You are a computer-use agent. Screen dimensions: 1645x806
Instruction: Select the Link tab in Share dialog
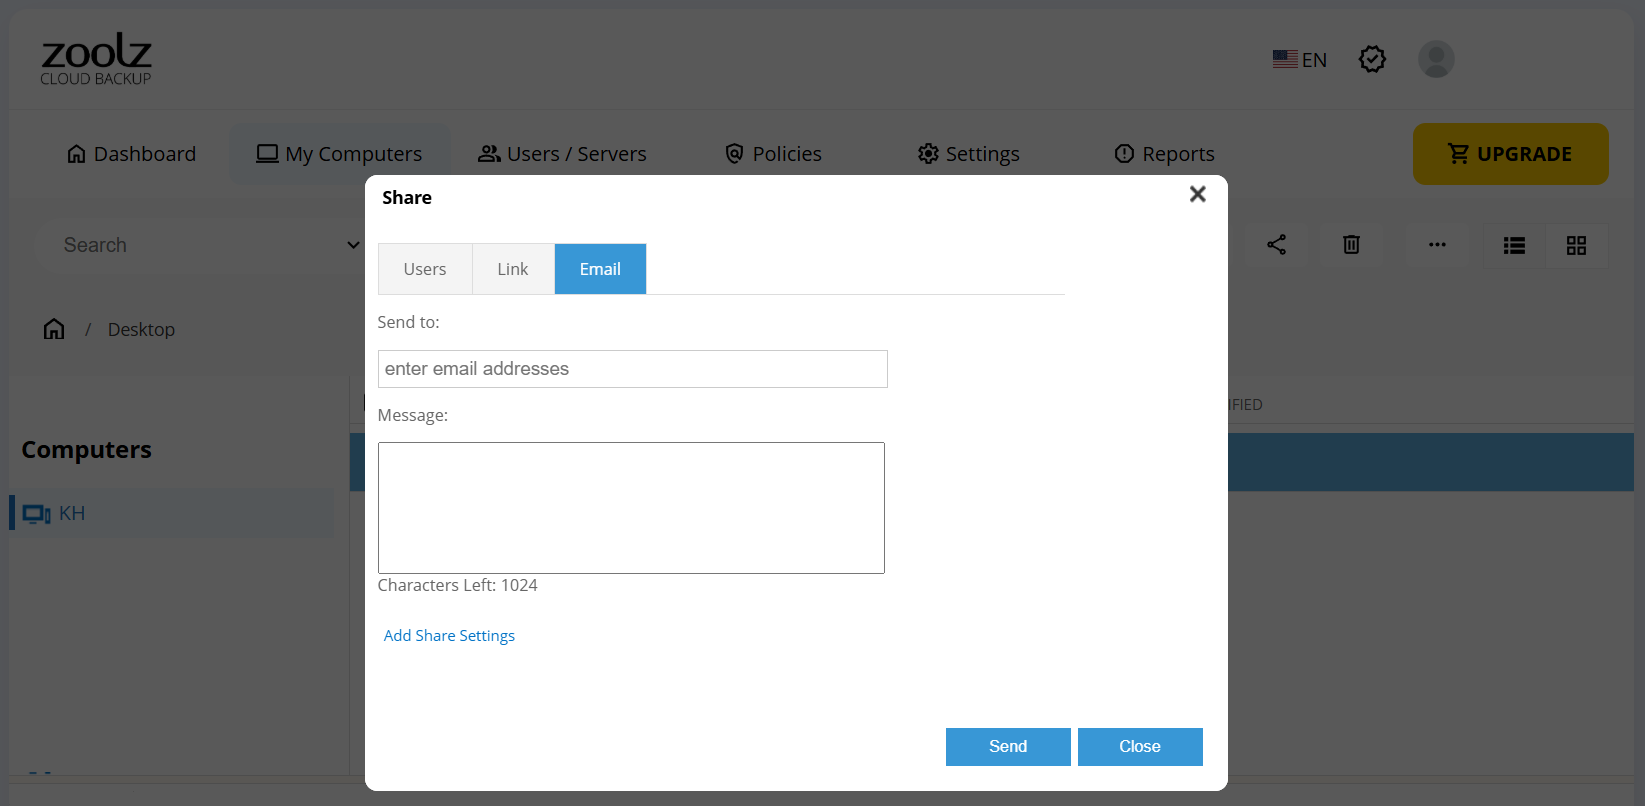(513, 269)
